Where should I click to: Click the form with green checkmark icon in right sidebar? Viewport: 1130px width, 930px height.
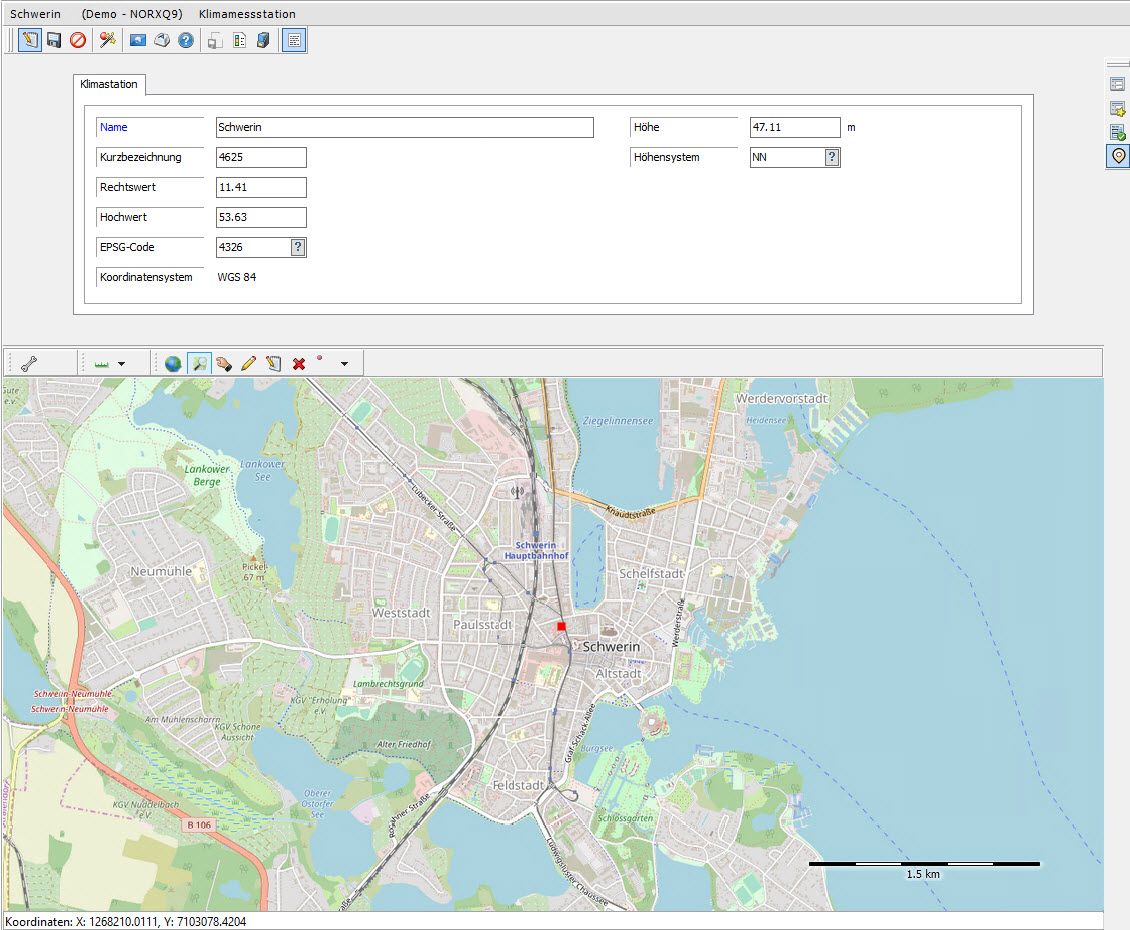click(1117, 133)
